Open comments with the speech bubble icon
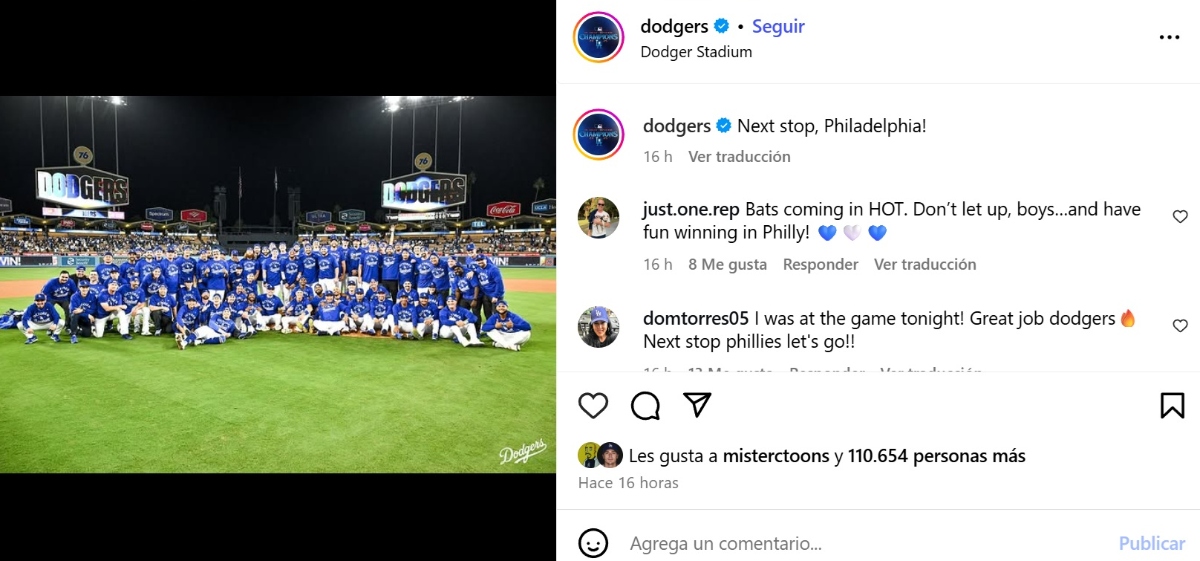This screenshot has width=1200, height=561. 645,405
